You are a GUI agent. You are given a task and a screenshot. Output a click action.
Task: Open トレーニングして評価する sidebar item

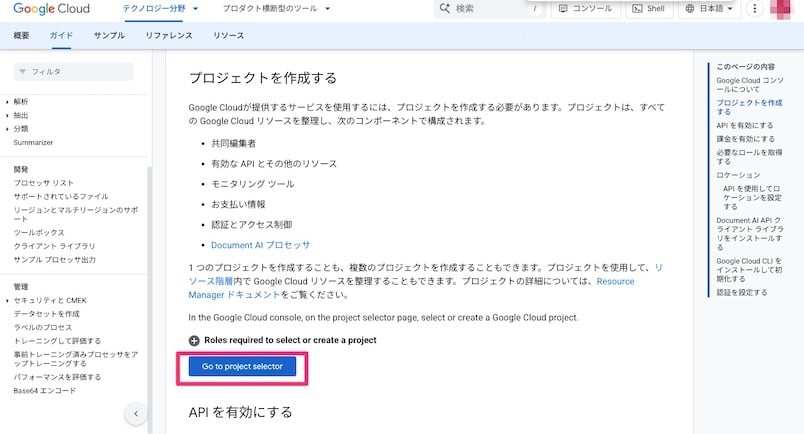(x=57, y=341)
